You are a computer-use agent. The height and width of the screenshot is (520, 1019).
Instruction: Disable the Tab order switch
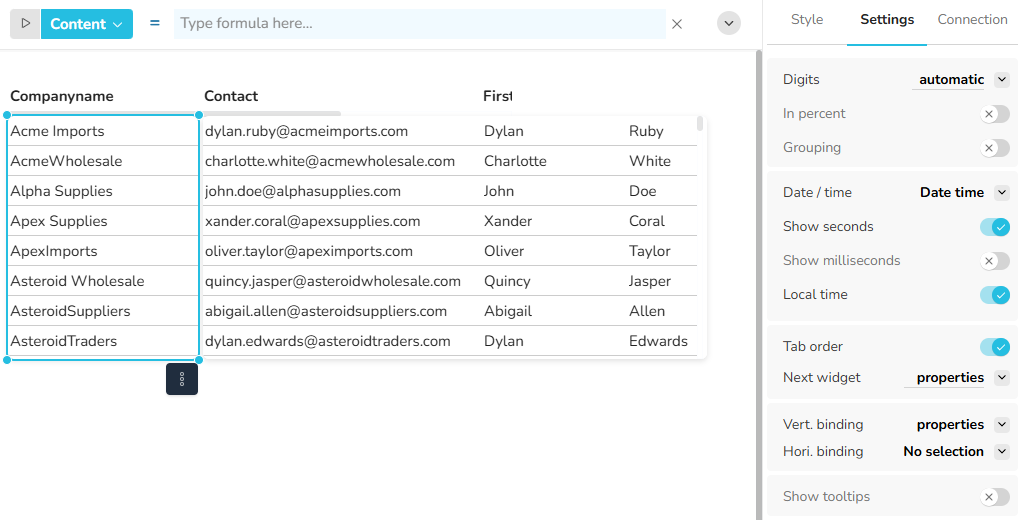tap(994, 347)
